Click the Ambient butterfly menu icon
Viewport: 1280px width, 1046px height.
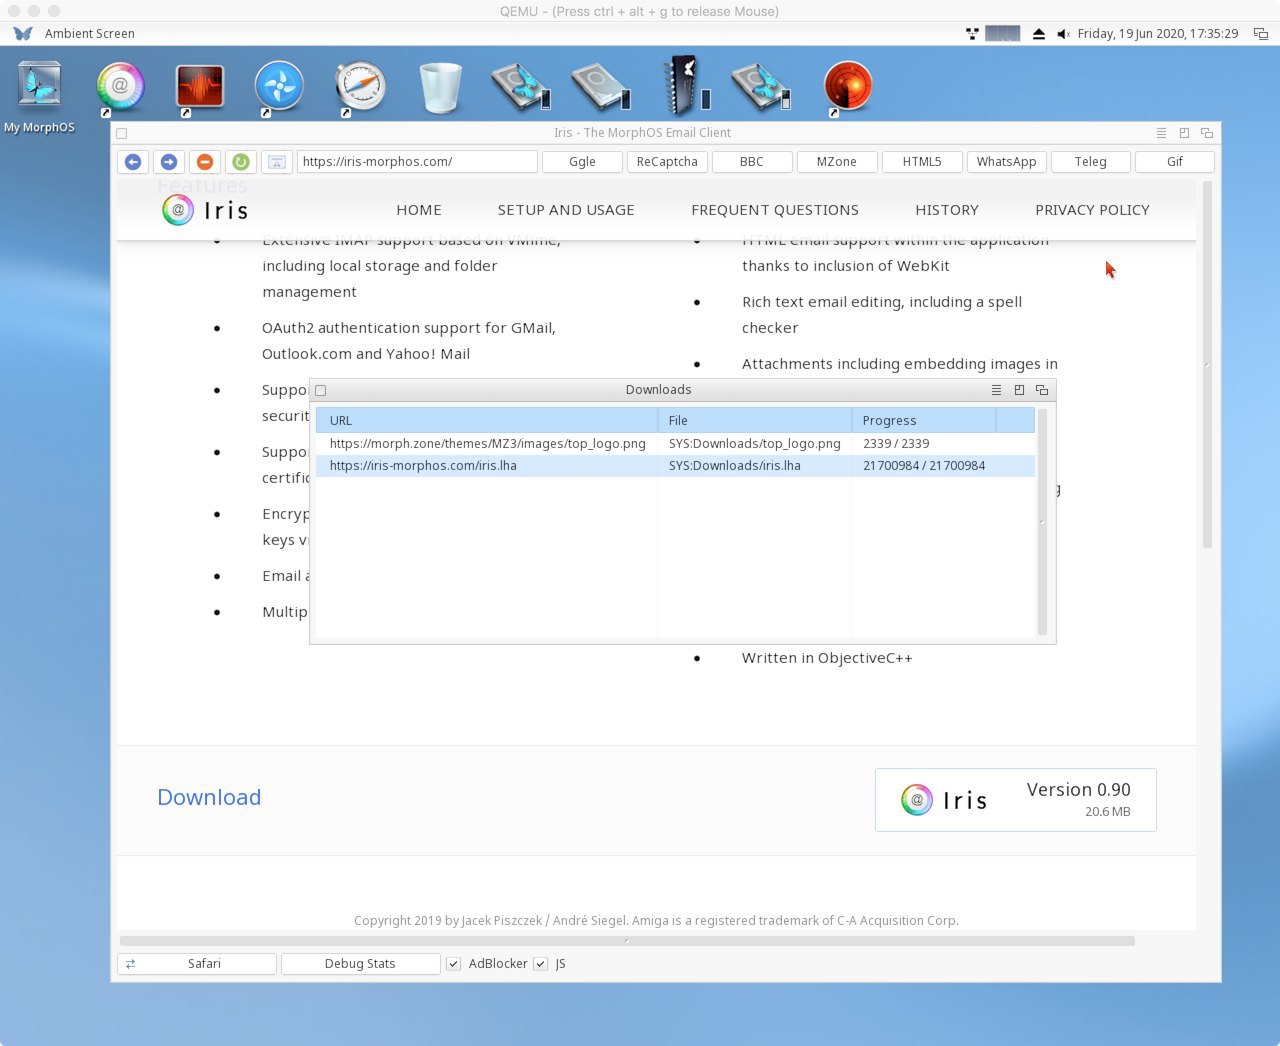pyautogui.click(x=23, y=33)
